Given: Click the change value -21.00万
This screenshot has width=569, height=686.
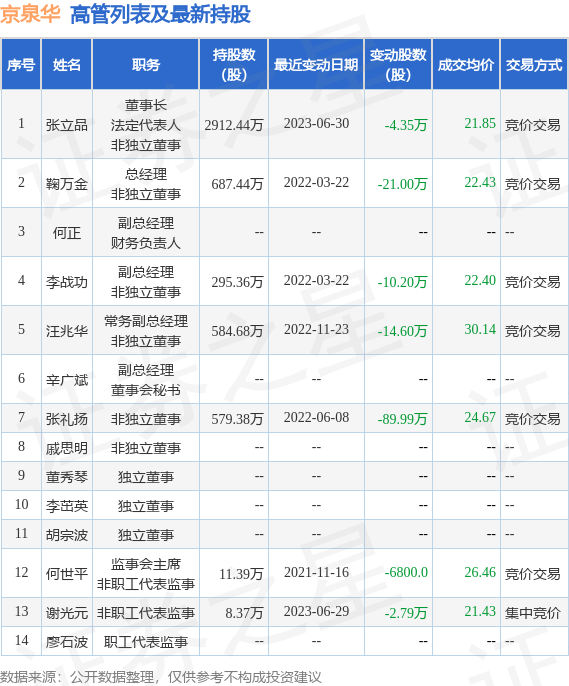Looking at the screenshot, I should 402,184.
